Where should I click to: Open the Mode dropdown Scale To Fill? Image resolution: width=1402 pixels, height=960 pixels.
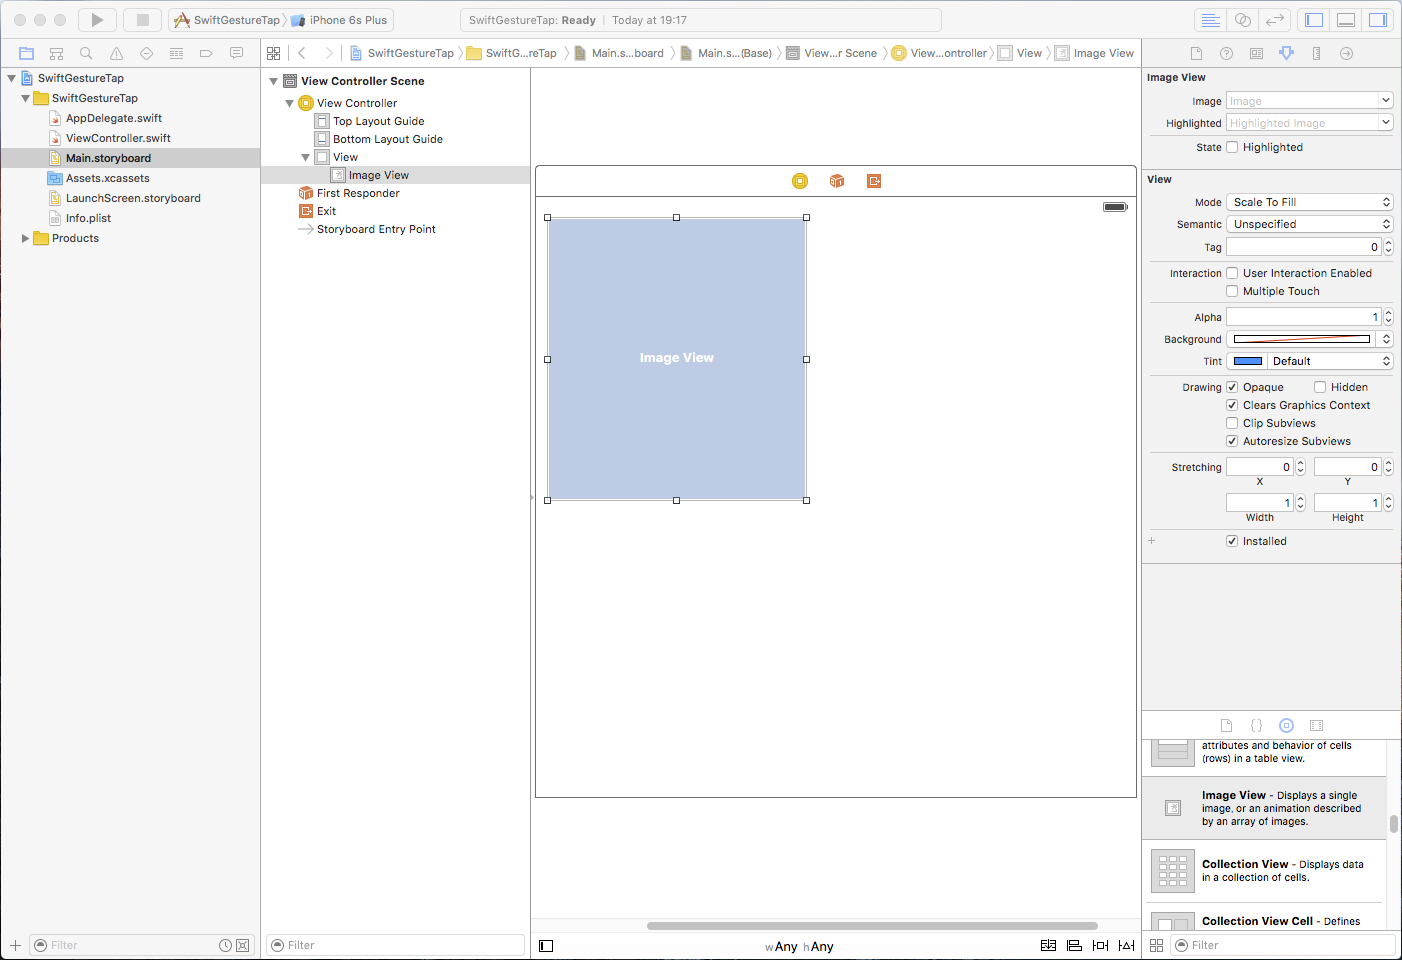tap(1309, 202)
